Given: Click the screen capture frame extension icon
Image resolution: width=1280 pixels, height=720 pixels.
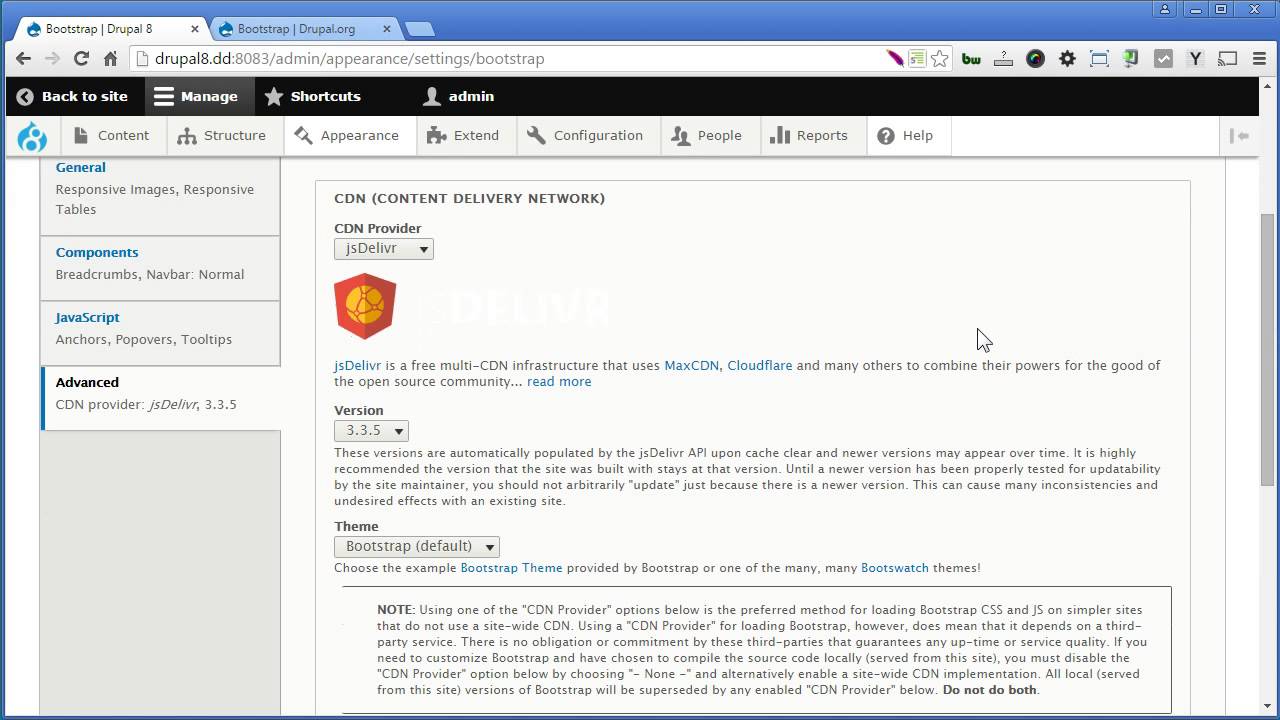Looking at the screenshot, I should (x=1099, y=59).
